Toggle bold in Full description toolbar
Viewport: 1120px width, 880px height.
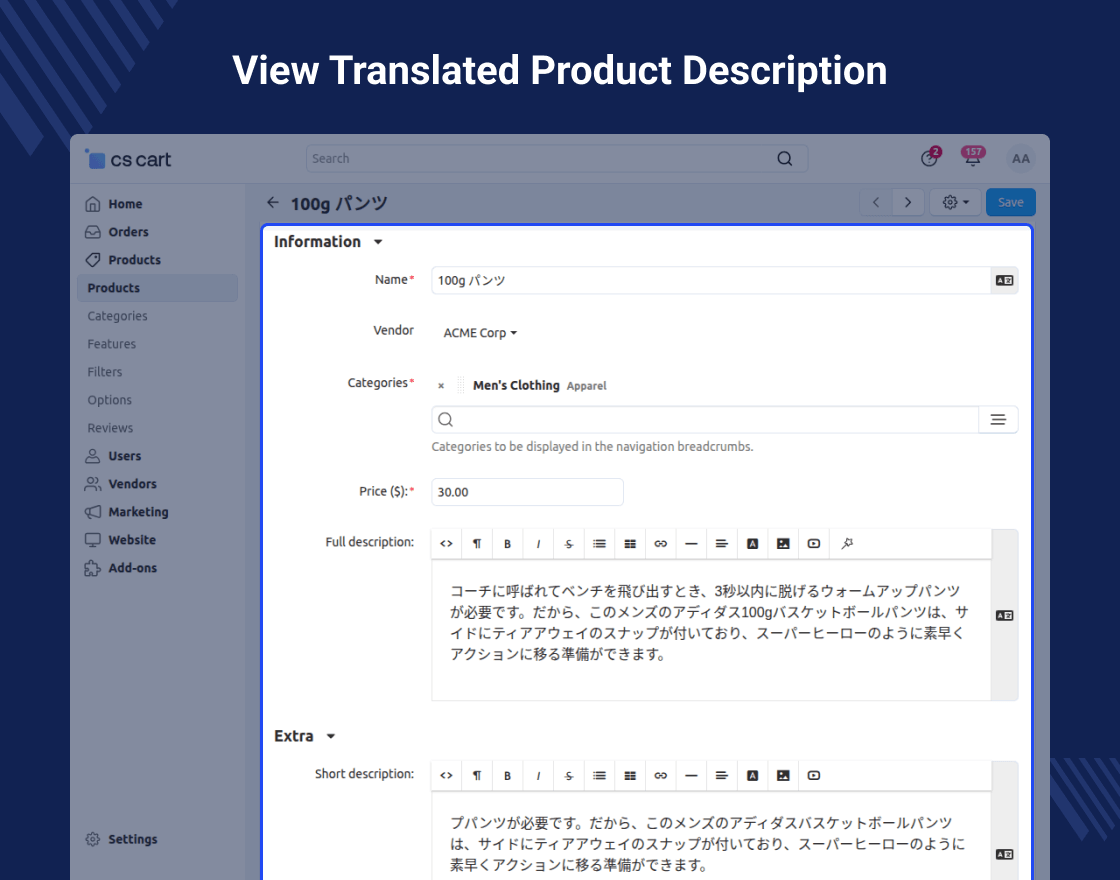coord(507,544)
